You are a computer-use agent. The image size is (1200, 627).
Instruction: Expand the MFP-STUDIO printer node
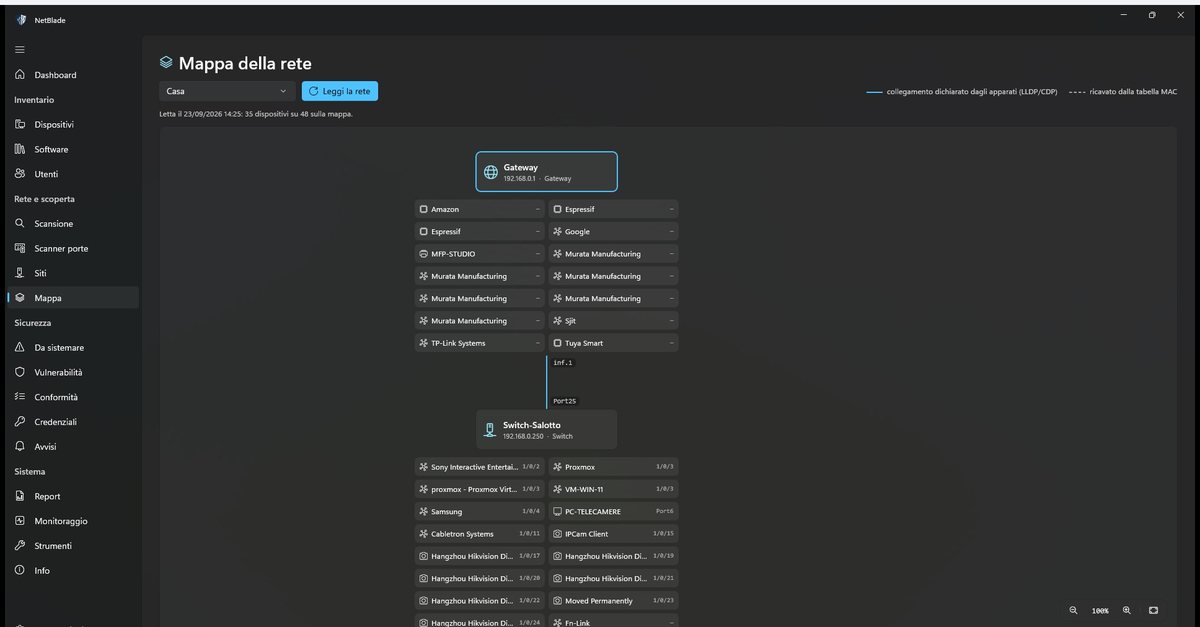tap(480, 254)
